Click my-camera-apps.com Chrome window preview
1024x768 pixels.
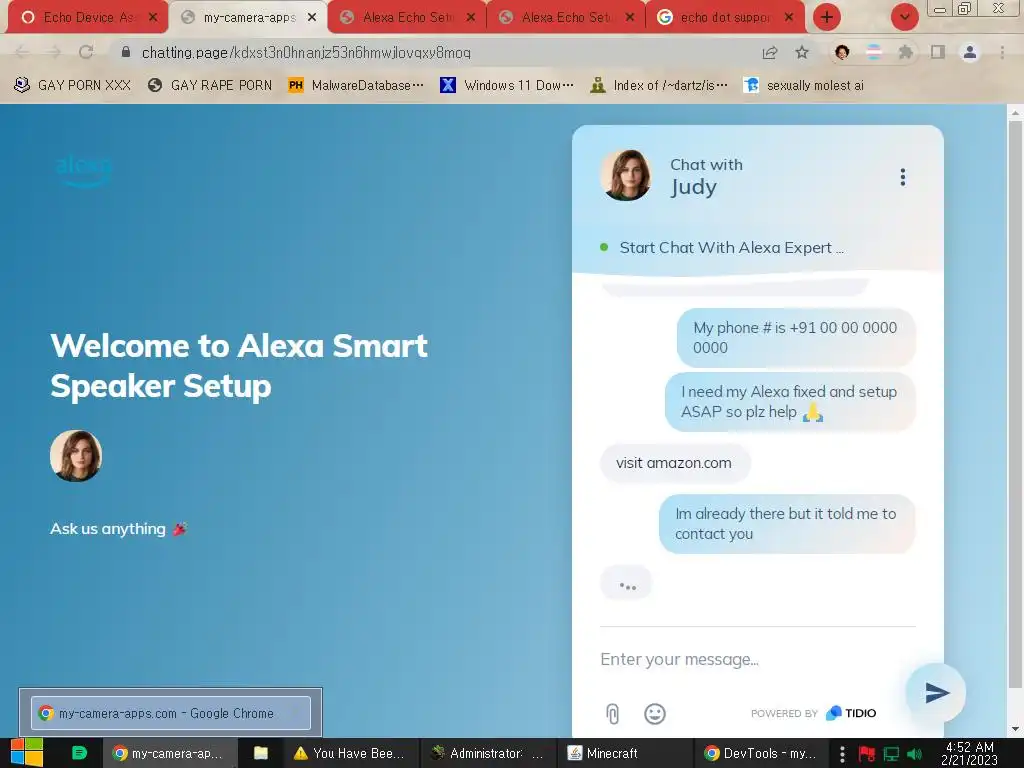coord(170,713)
